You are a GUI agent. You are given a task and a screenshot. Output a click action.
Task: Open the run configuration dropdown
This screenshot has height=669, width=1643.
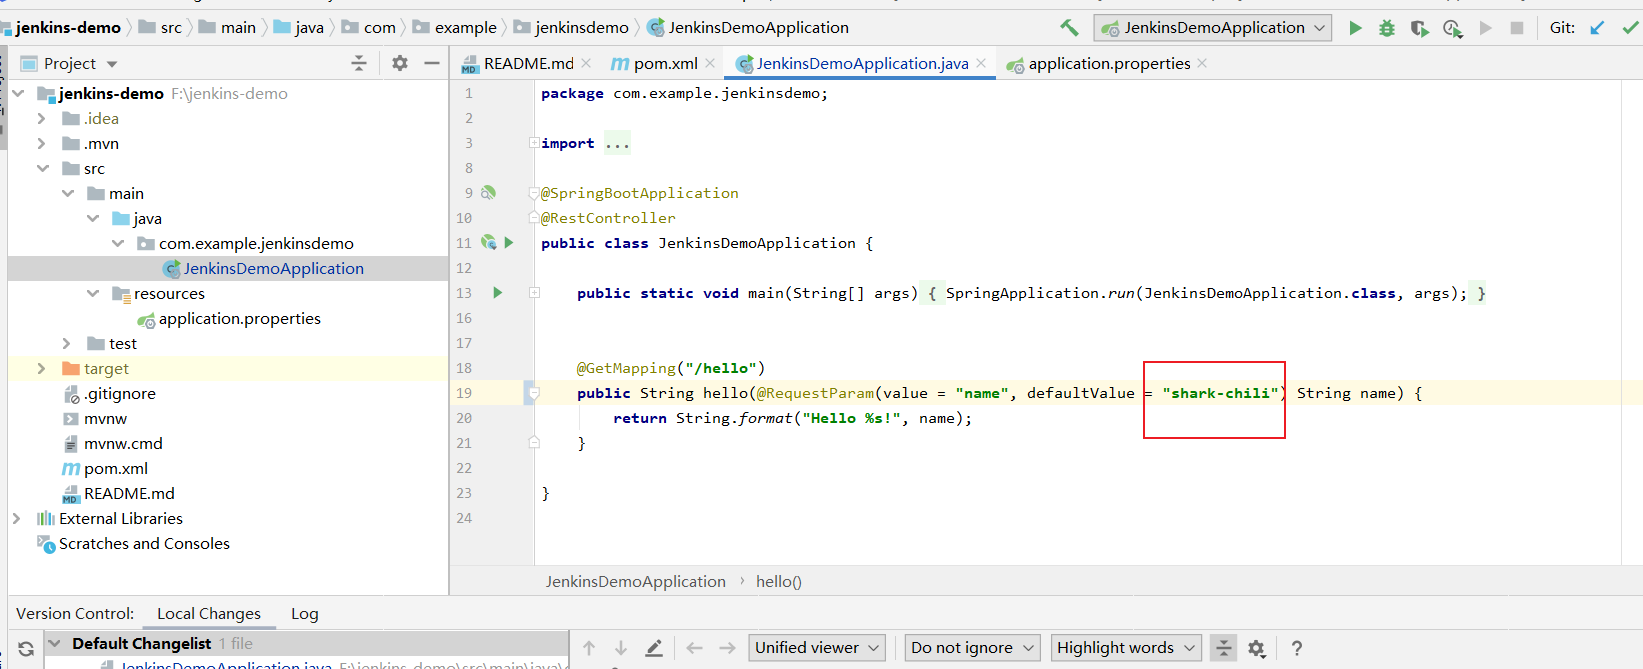pyautogui.click(x=1213, y=28)
